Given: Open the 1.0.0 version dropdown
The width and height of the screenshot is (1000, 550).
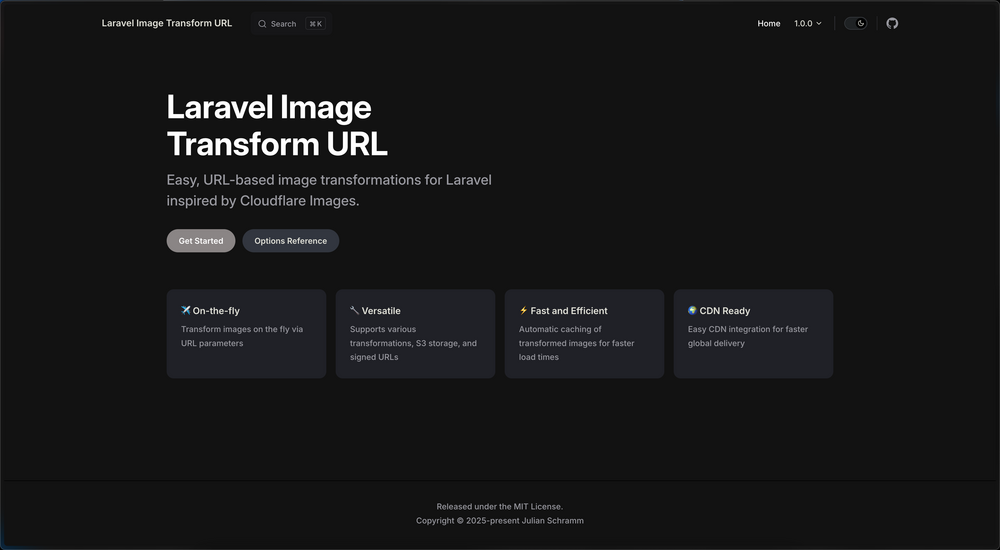Looking at the screenshot, I should tap(807, 23).
